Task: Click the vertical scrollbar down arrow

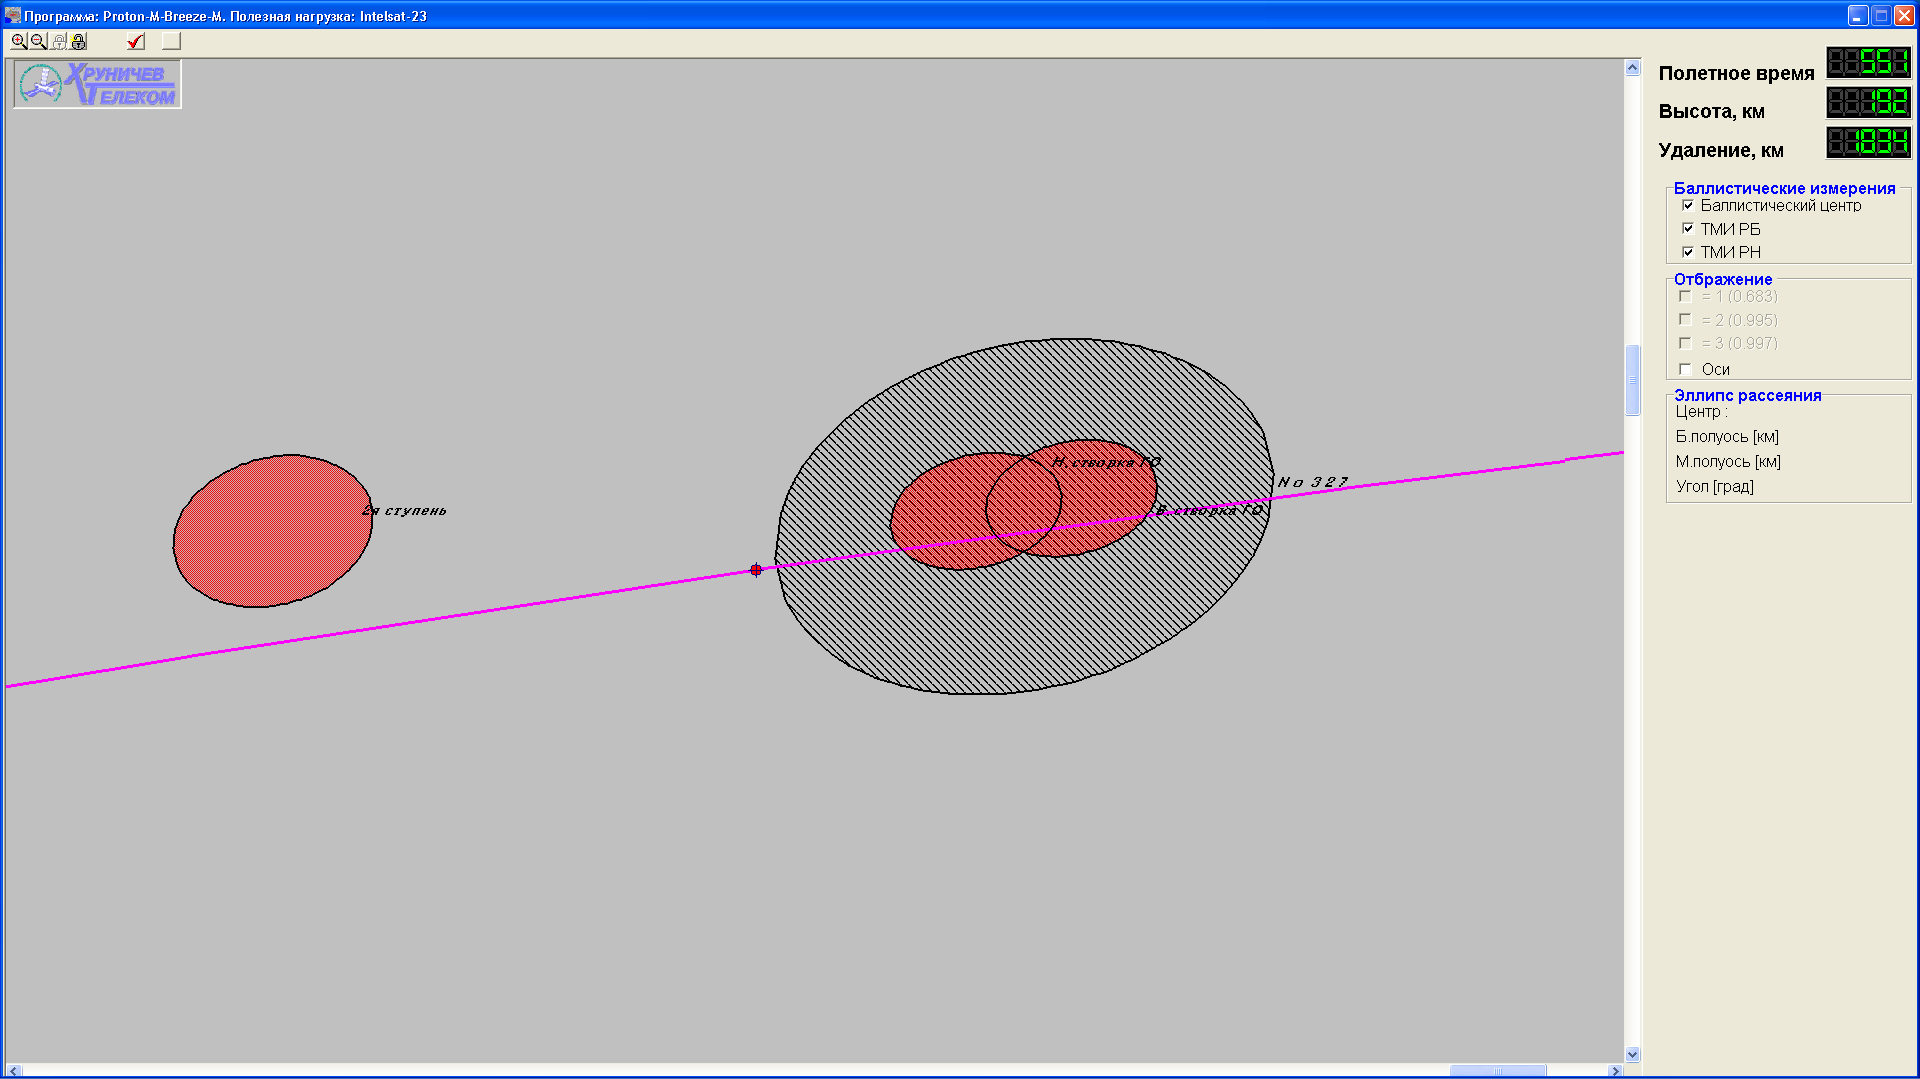Action: click(x=1632, y=1054)
